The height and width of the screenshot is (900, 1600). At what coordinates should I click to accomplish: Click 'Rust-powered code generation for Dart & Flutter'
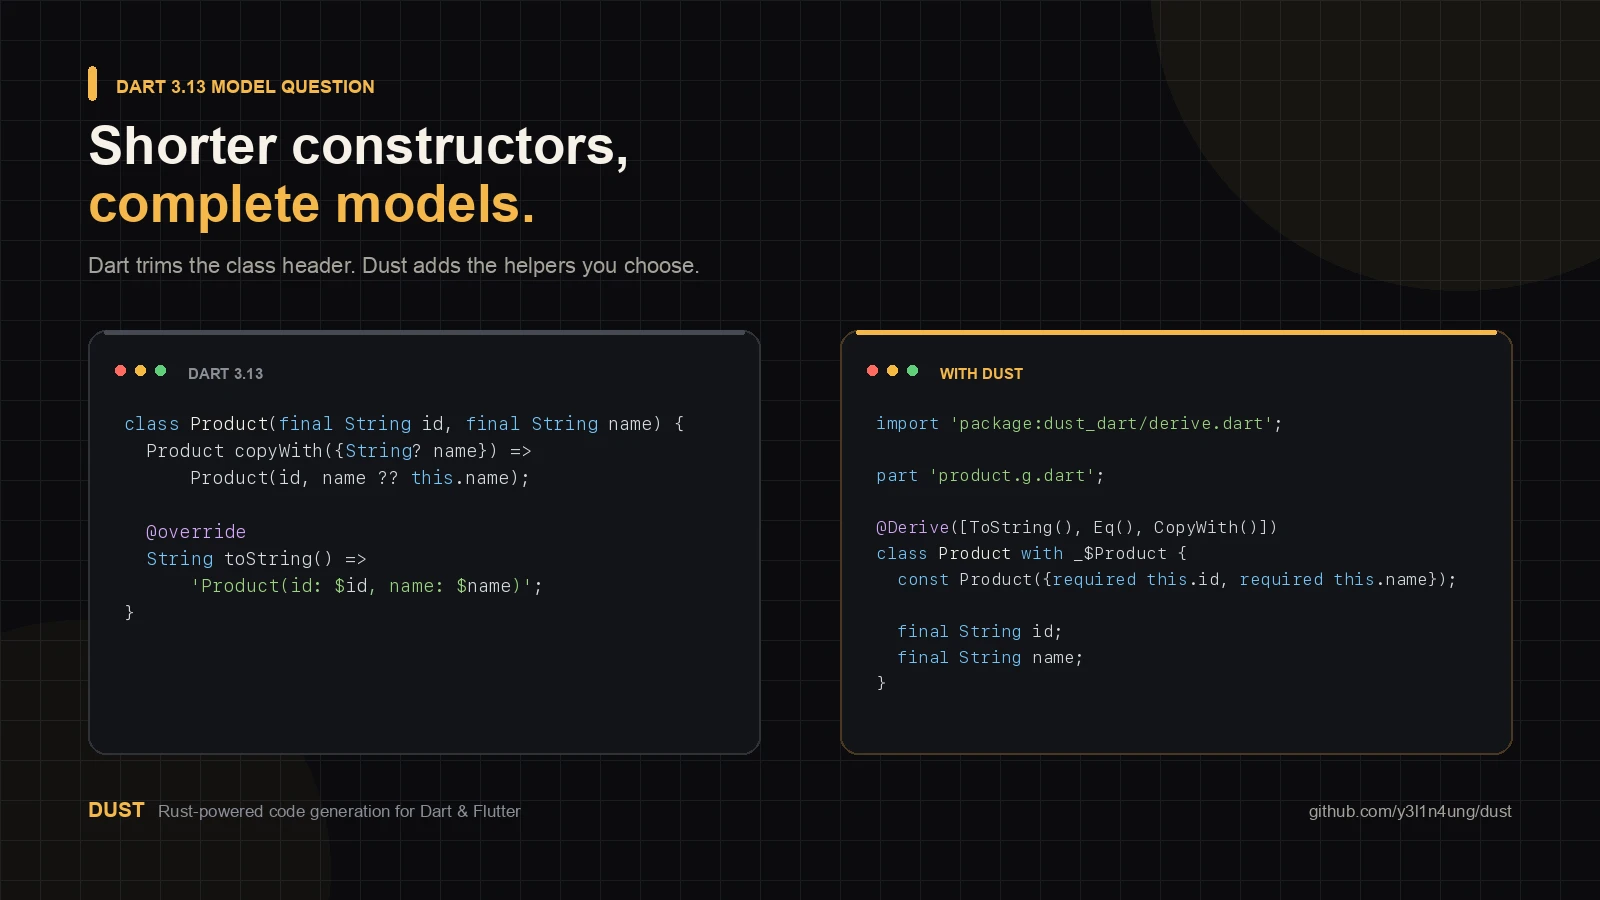339,811
